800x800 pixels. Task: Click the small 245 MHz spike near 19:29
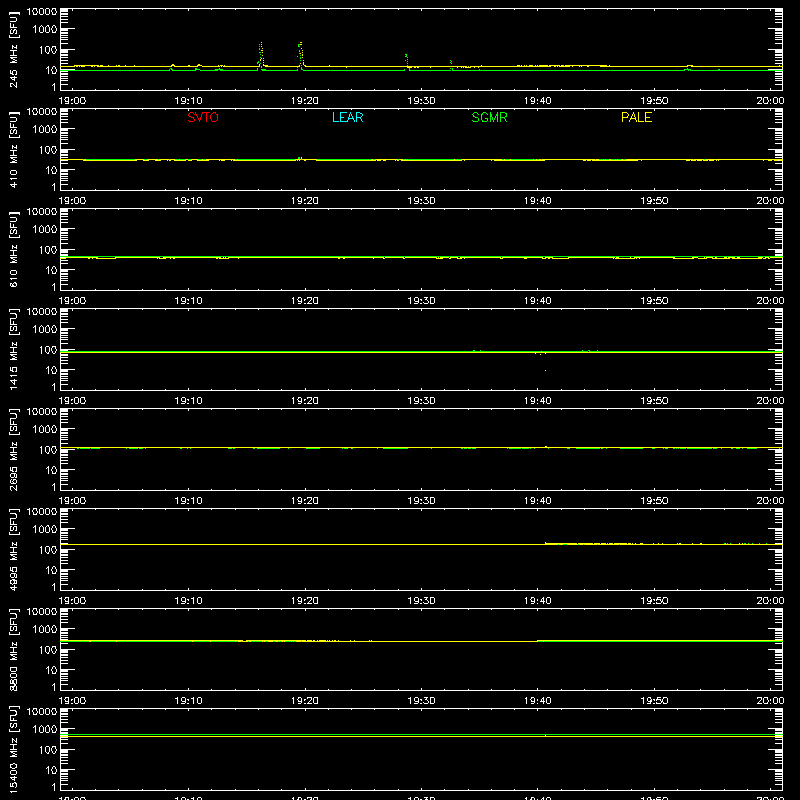point(407,60)
